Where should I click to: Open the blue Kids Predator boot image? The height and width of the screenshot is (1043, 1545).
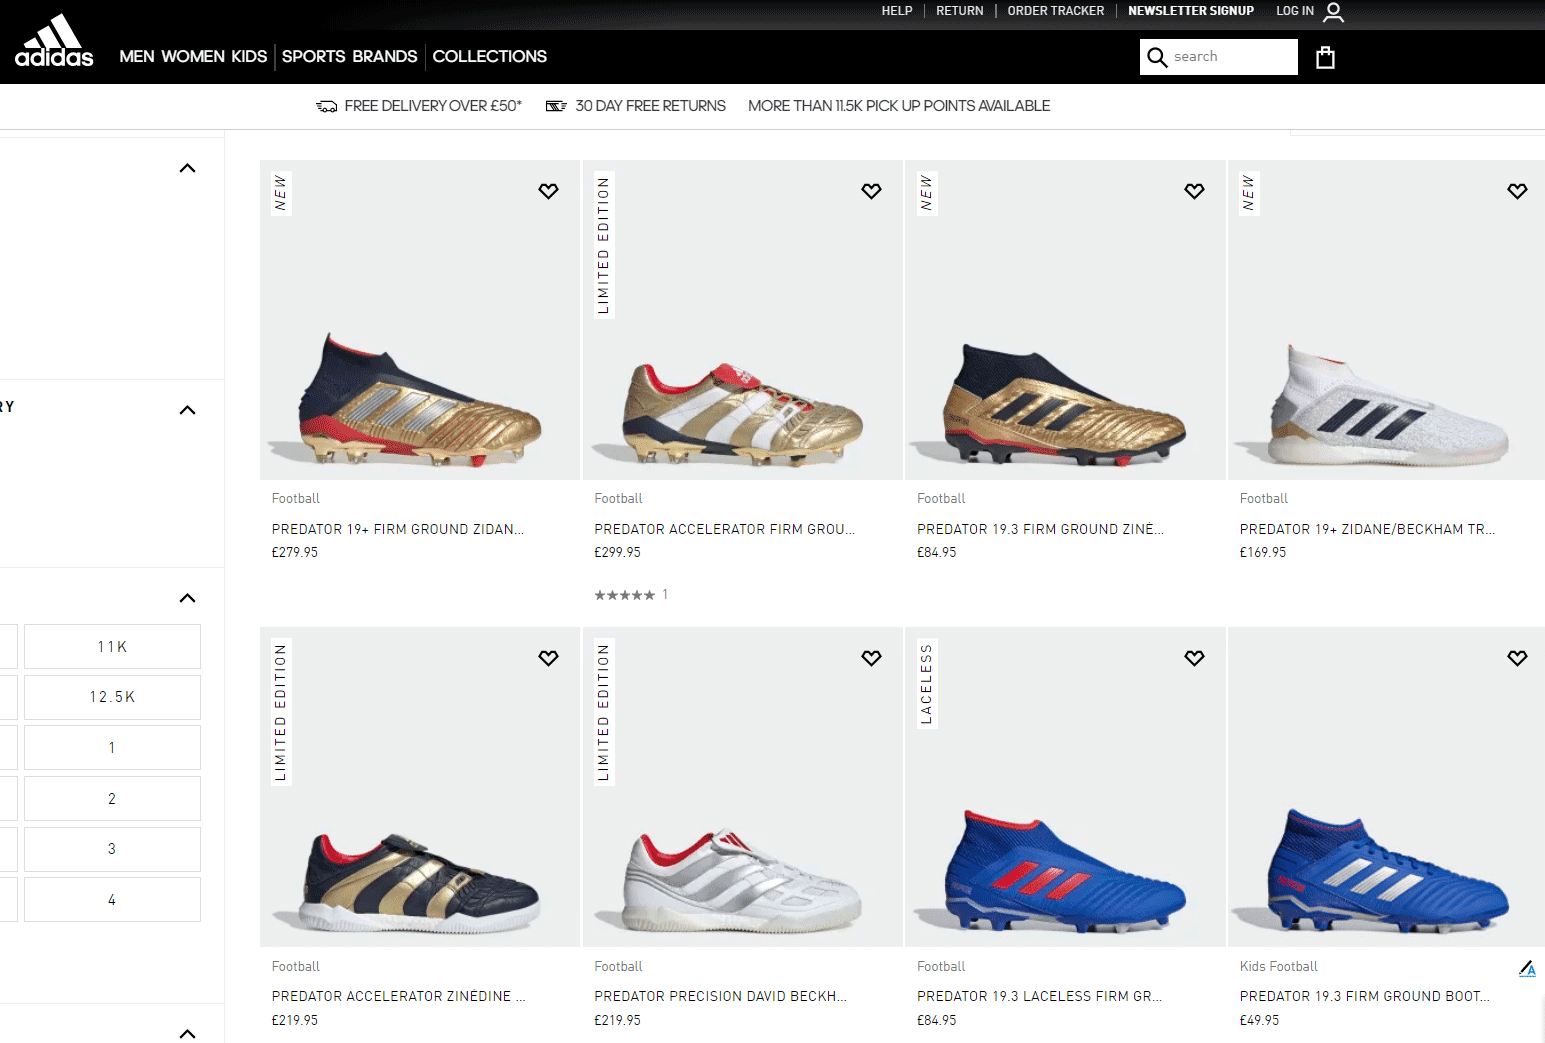(x=1387, y=787)
